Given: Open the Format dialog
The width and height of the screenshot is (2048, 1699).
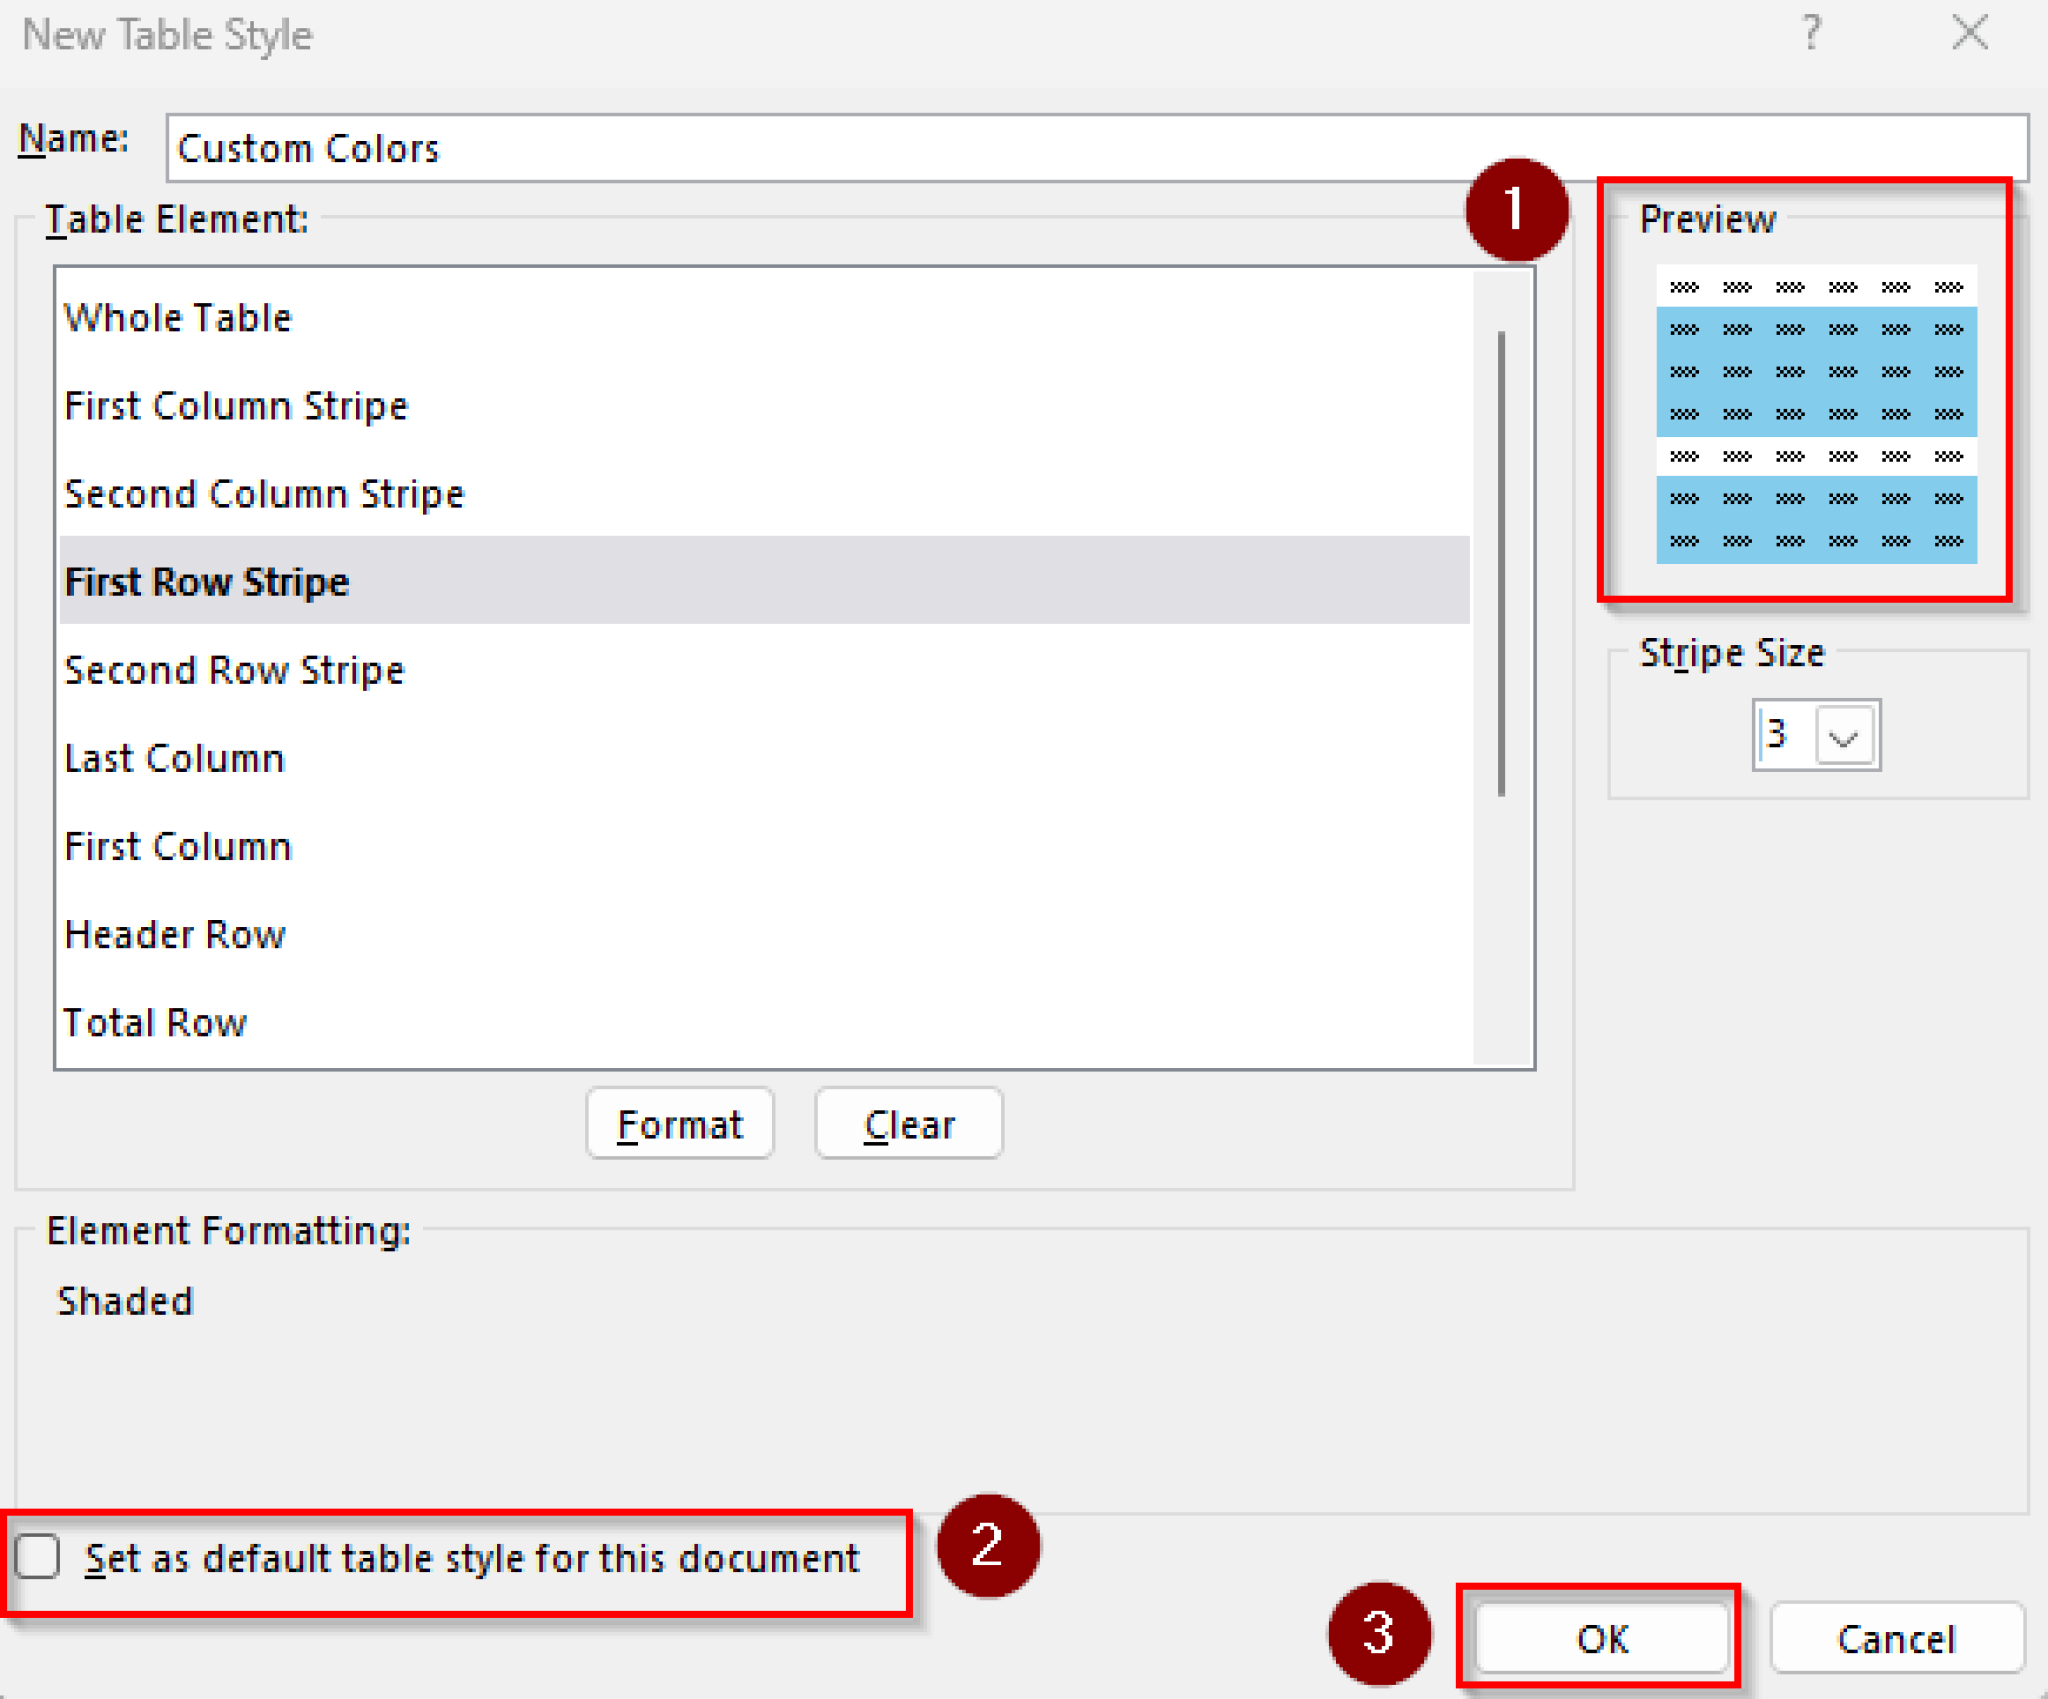Looking at the screenshot, I should (680, 1123).
